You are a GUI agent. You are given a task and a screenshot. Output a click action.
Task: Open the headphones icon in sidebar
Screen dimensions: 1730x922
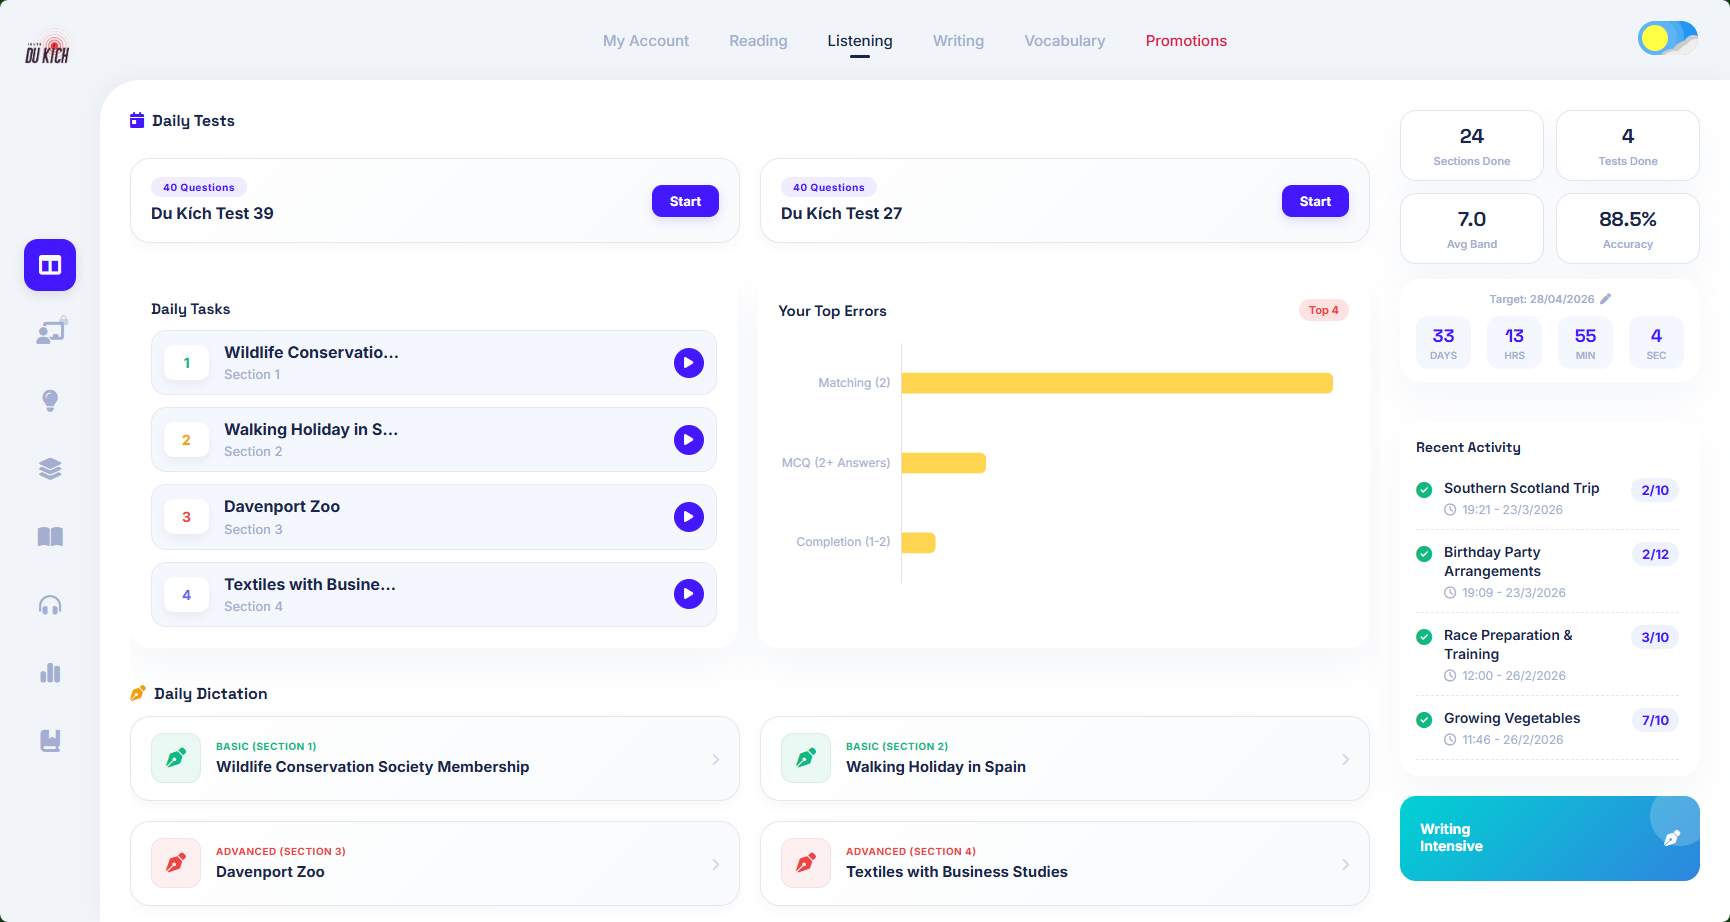pos(50,605)
